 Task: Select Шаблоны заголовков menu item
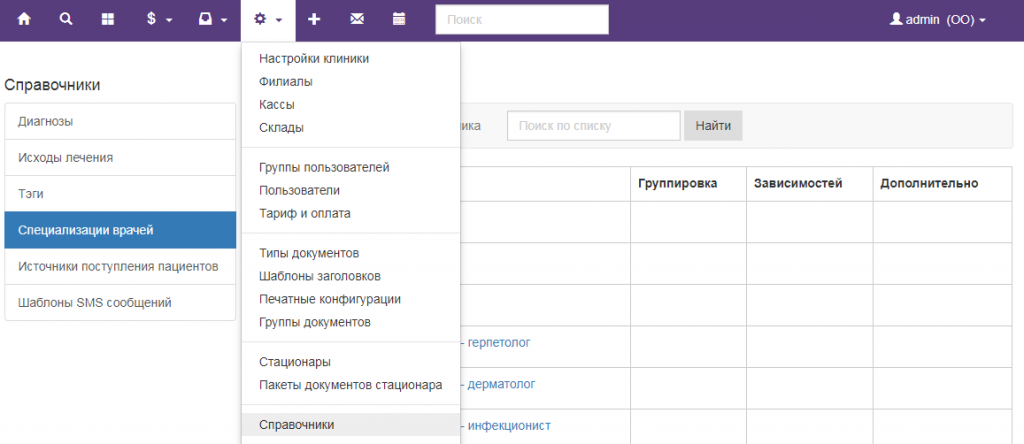[x=351, y=276]
